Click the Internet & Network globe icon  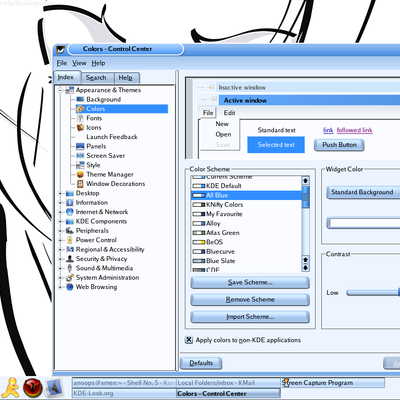click(x=69, y=212)
